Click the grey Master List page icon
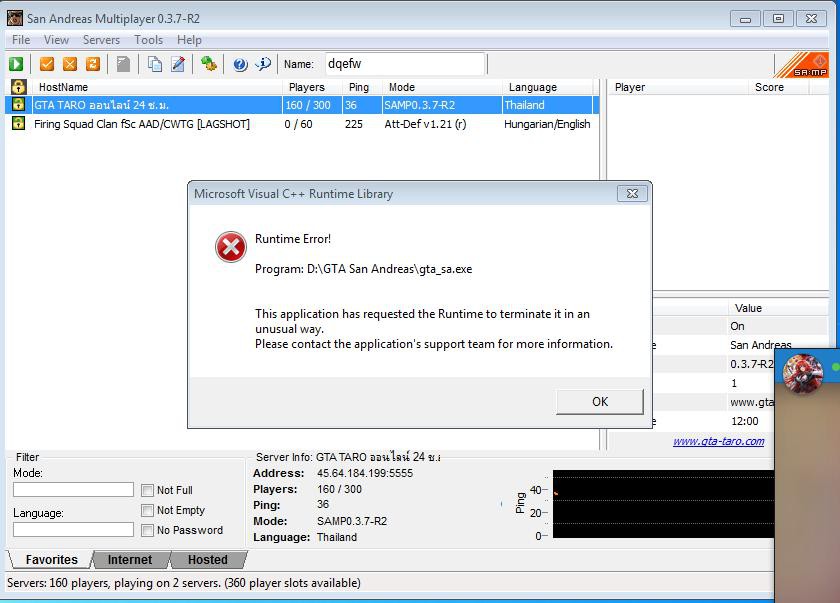This screenshot has height=603, width=840. 123,64
